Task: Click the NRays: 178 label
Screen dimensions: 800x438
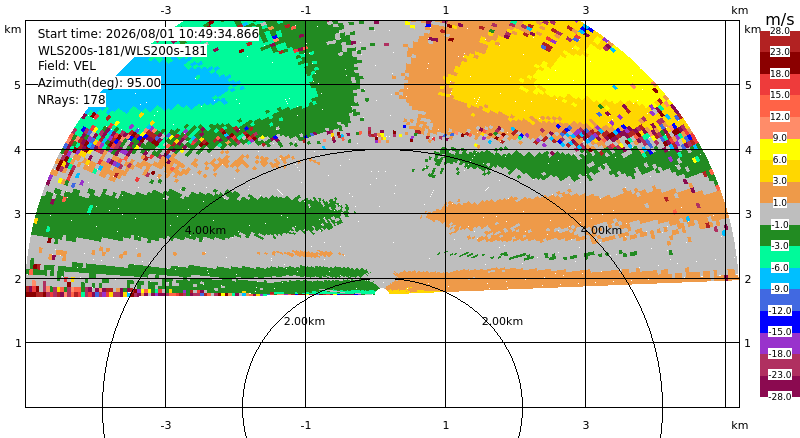Action: [x=71, y=100]
